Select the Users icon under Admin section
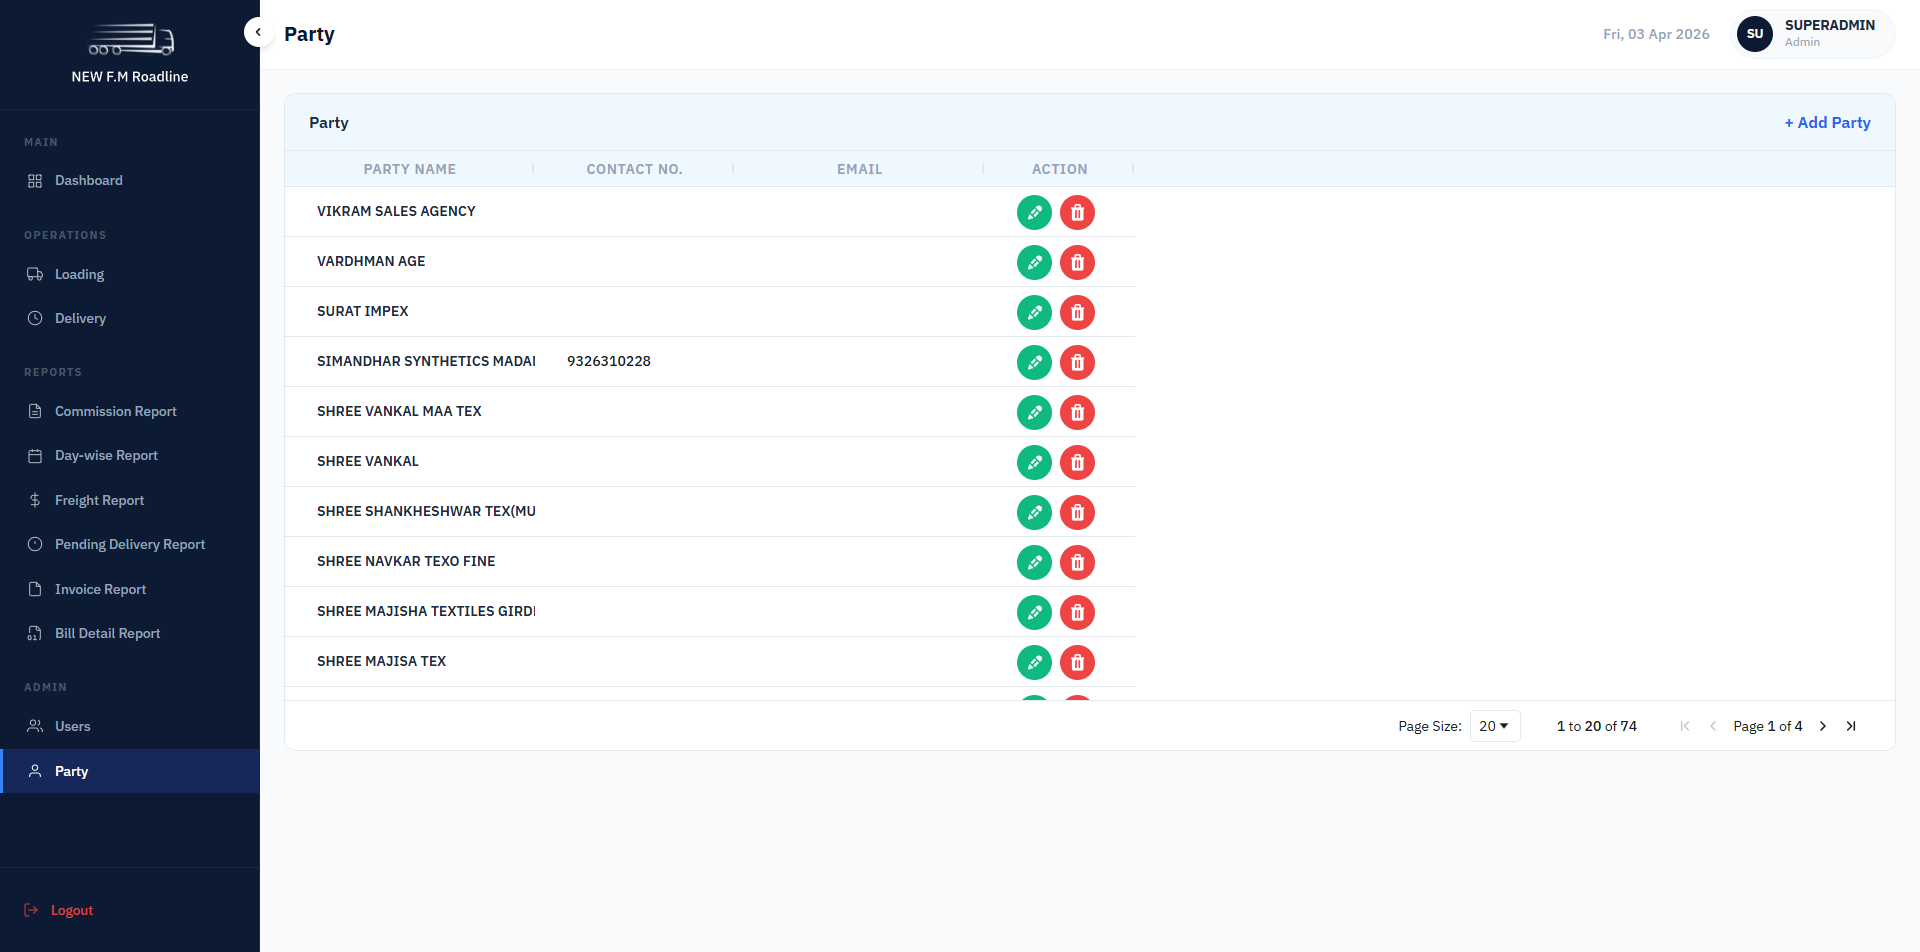Viewport: 1920px width, 952px height. point(34,726)
